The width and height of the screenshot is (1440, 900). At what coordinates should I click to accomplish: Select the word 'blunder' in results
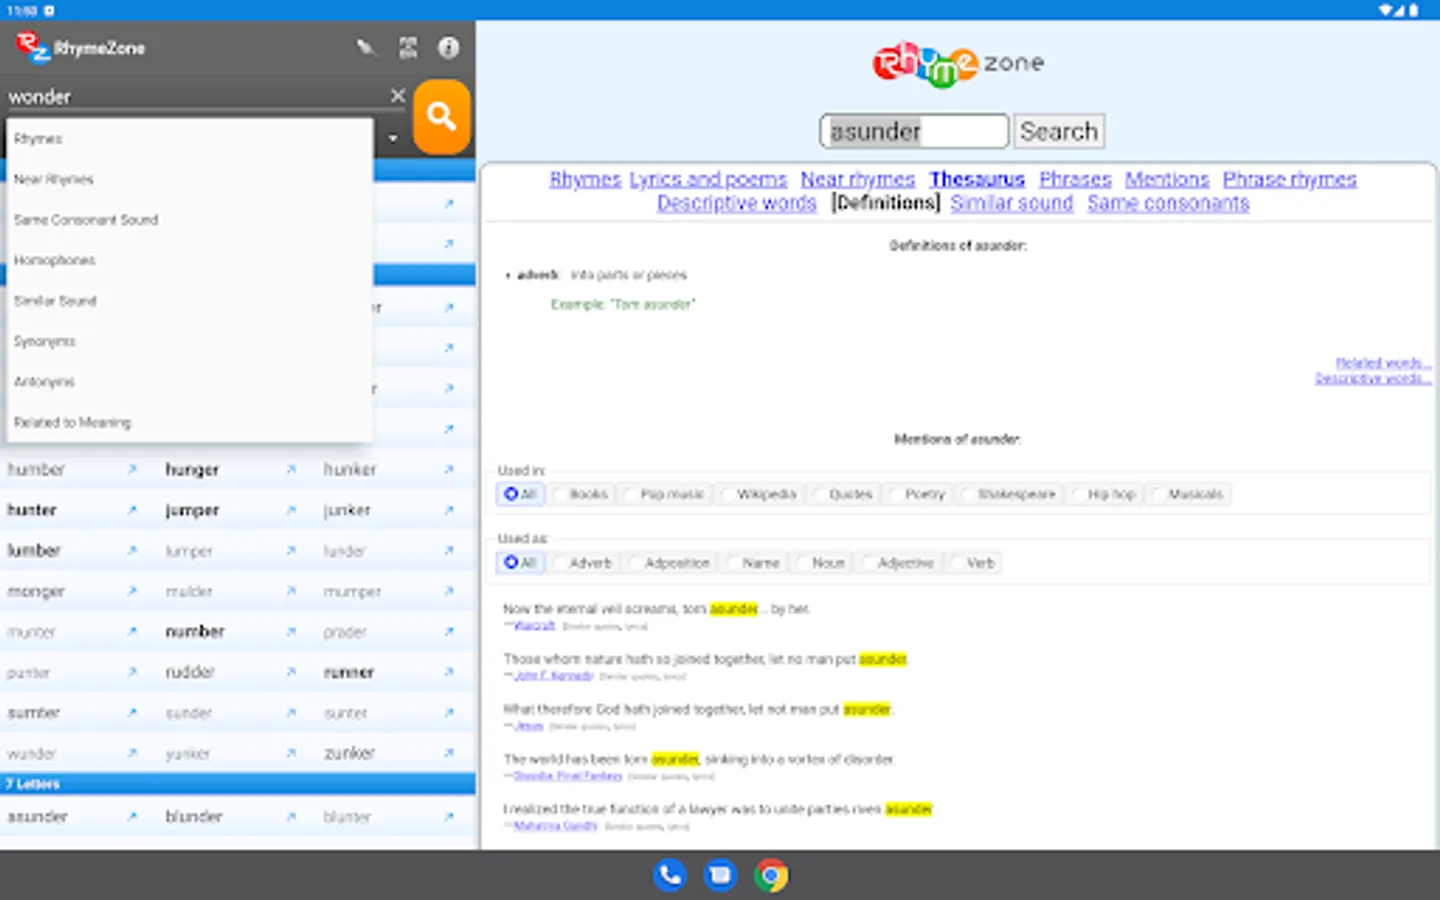[x=194, y=817]
